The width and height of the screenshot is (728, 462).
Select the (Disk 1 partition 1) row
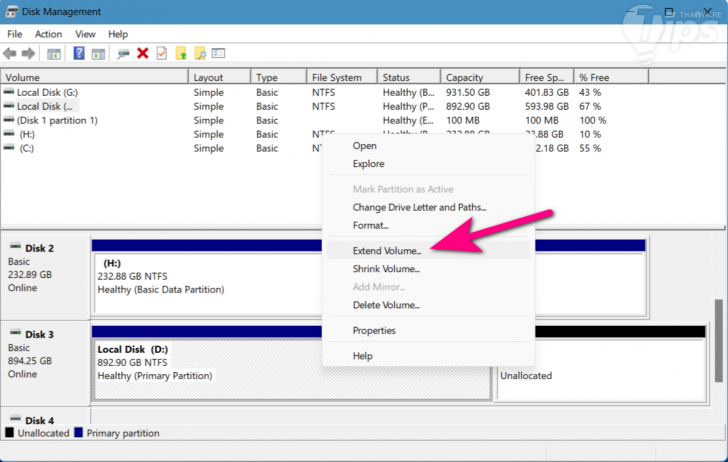click(57, 120)
